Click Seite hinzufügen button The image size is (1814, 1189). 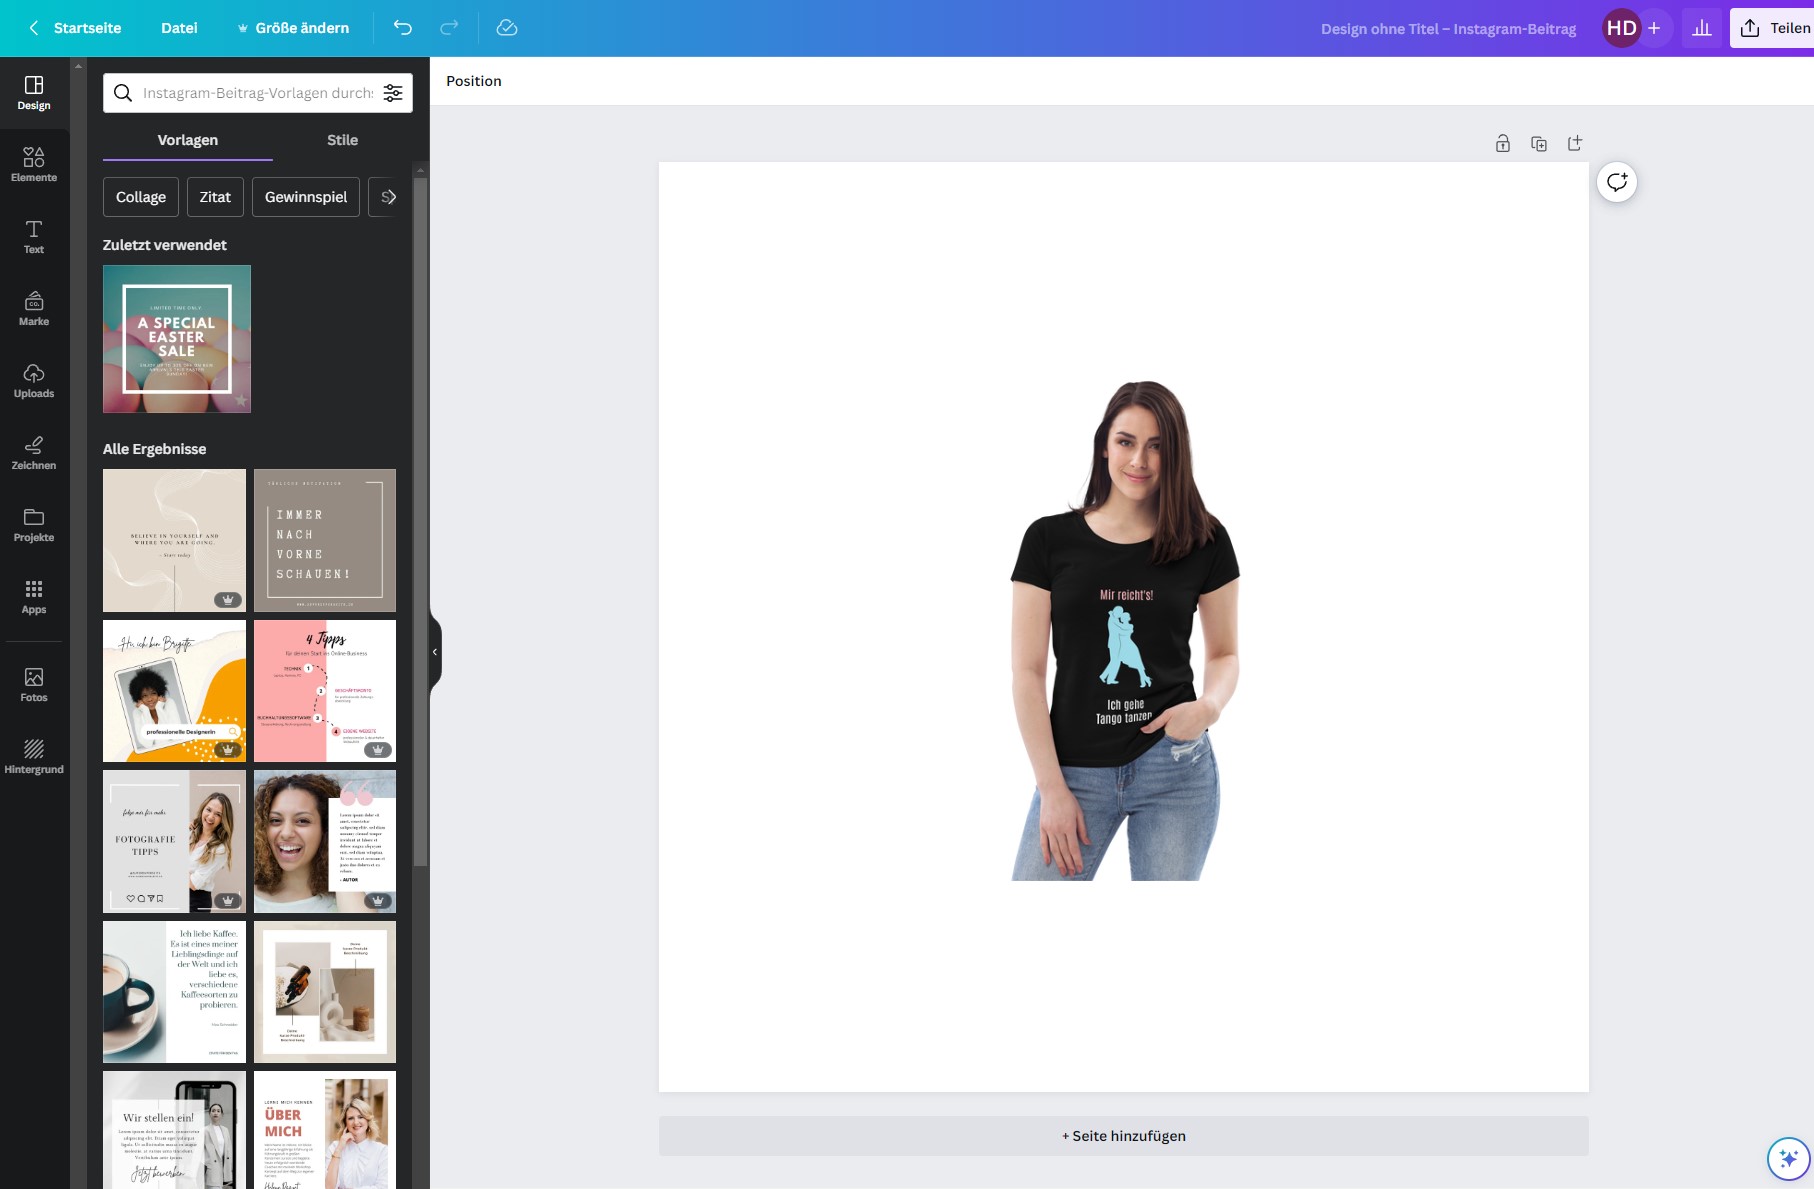click(1123, 1136)
